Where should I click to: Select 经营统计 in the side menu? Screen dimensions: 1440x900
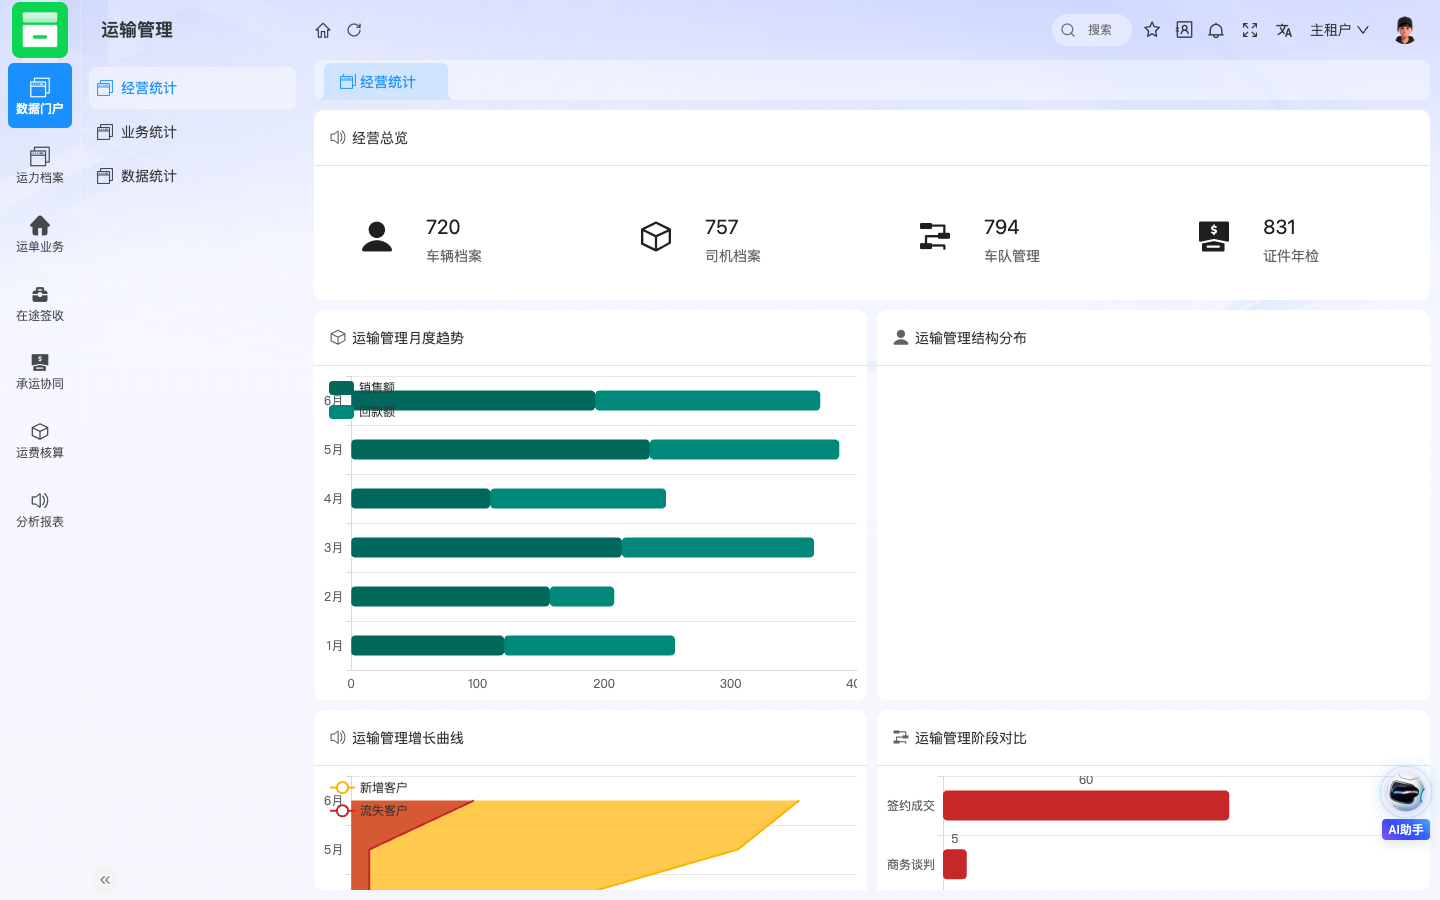[192, 88]
